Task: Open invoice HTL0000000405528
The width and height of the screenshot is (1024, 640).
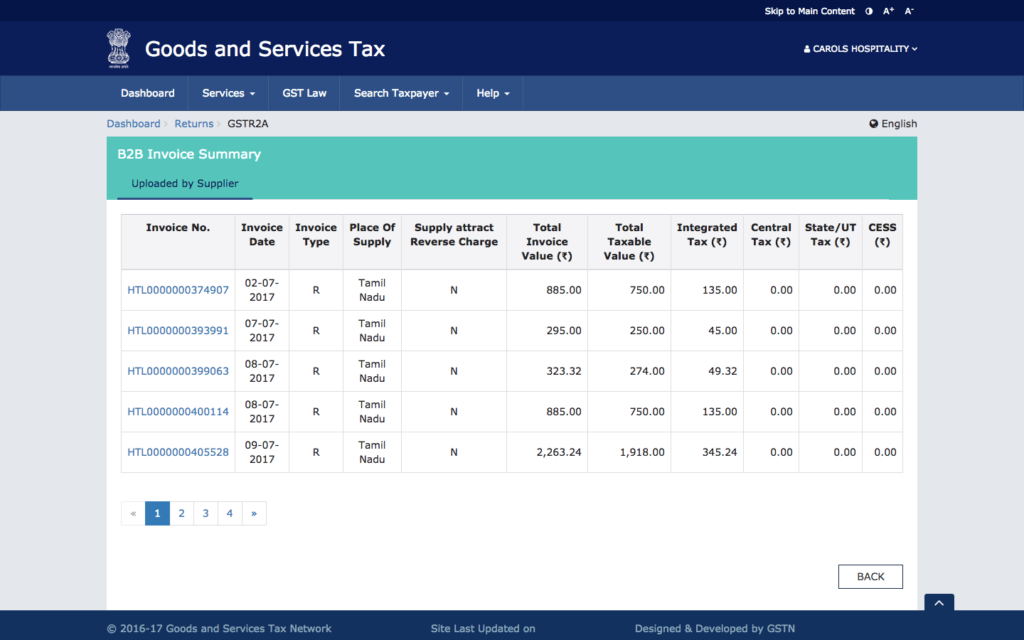Action: tap(178, 452)
